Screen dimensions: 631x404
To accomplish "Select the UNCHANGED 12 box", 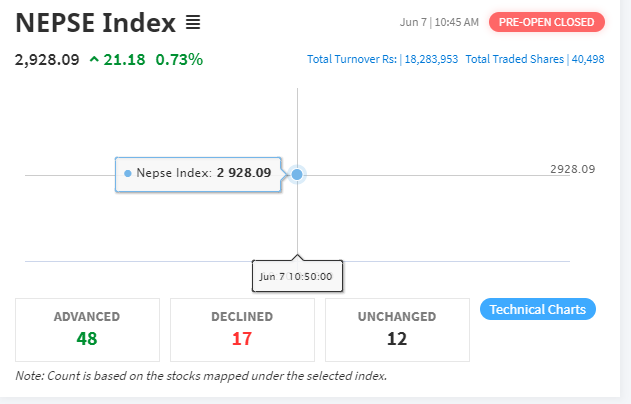I will click(x=397, y=330).
